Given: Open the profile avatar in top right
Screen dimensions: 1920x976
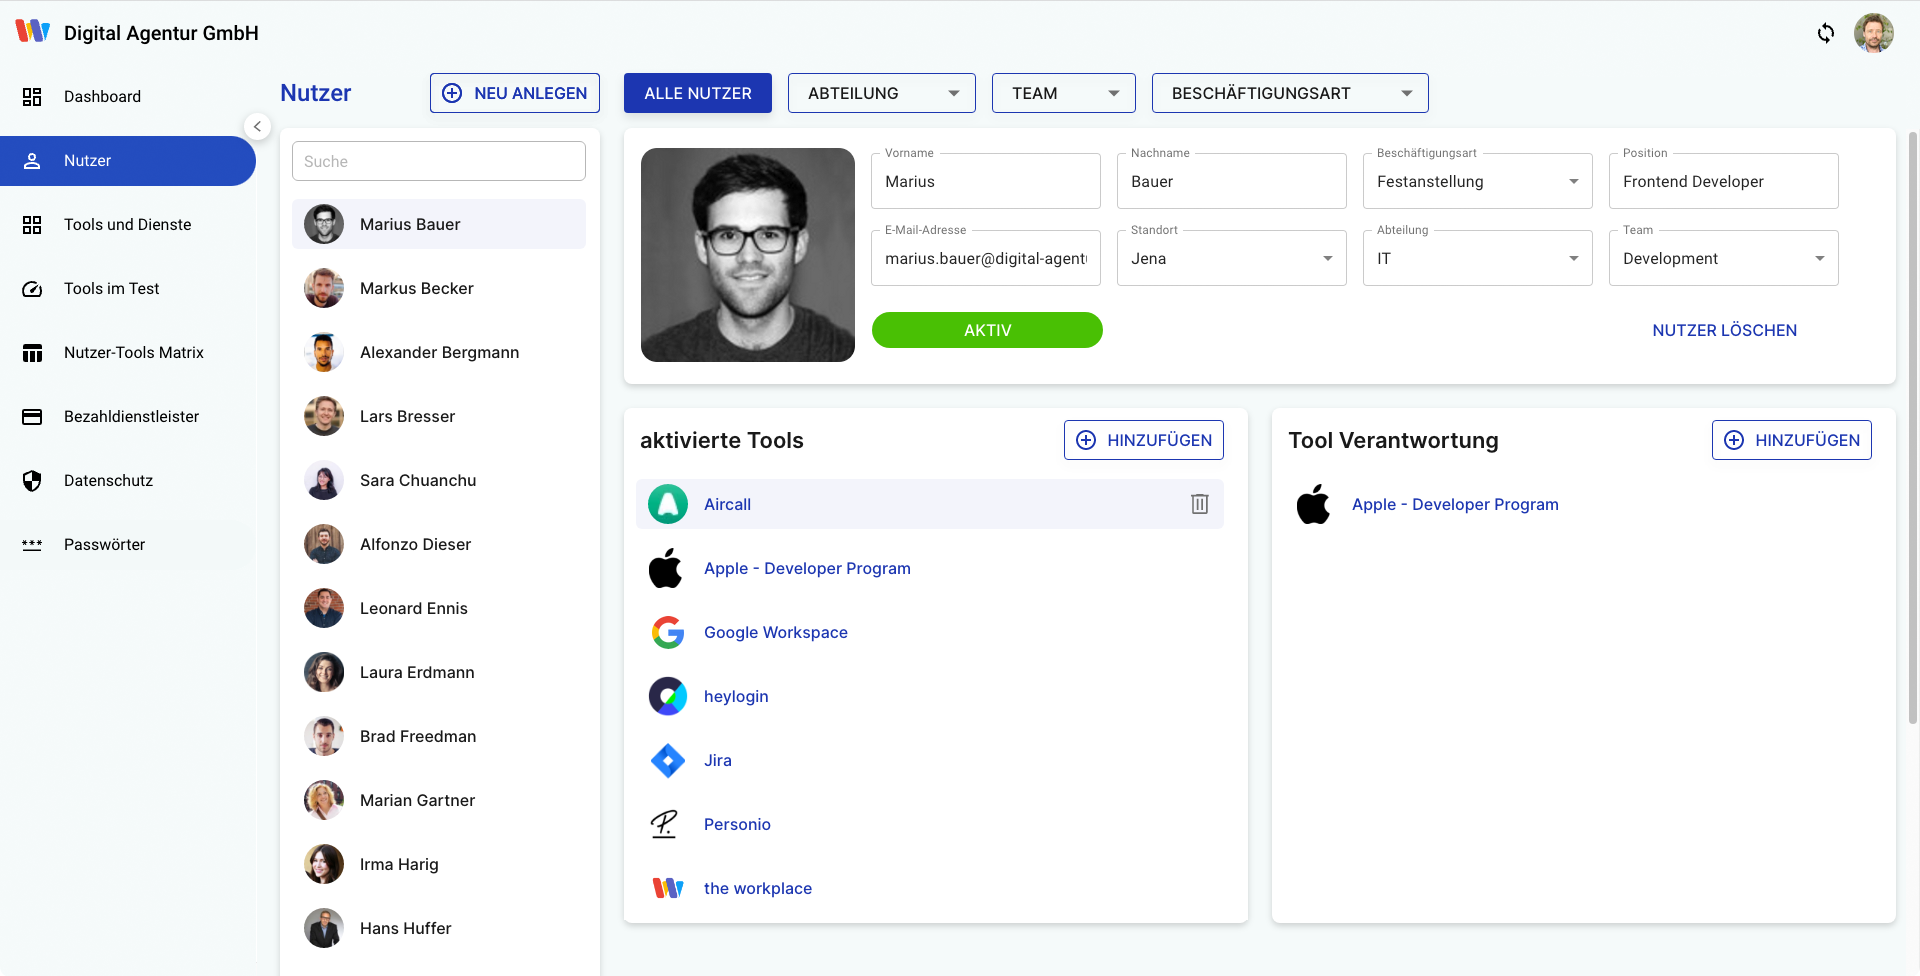Looking at the screenshot, I should pyautogui.click(x=1873, y=33).
